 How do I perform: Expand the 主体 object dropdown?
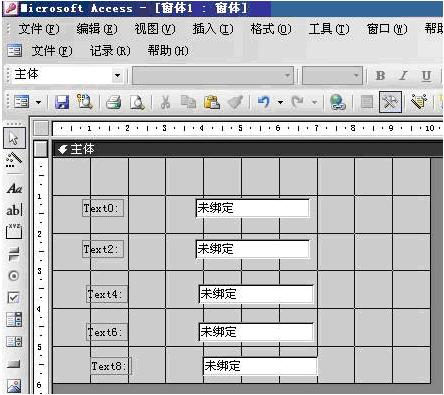(x=117, y=75)
